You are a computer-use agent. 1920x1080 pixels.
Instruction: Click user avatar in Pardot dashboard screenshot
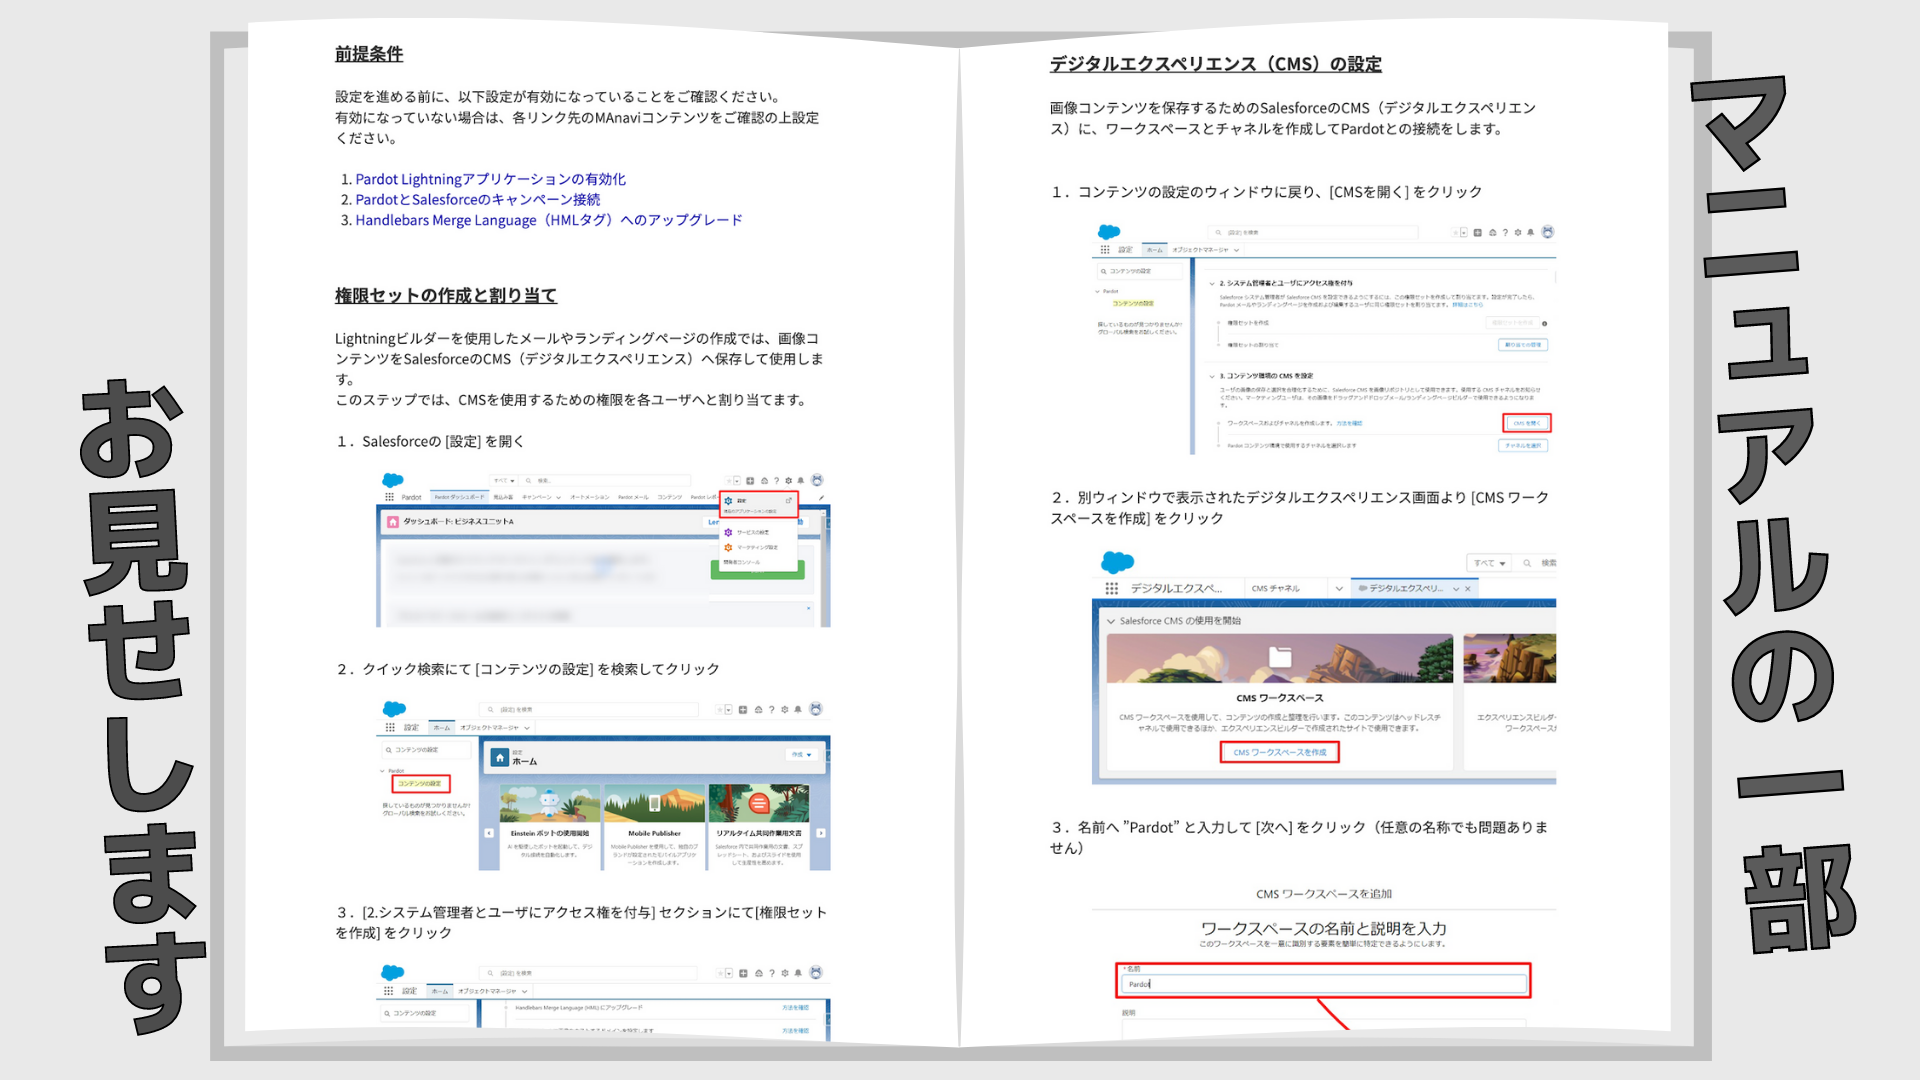(x=817, y=481)
